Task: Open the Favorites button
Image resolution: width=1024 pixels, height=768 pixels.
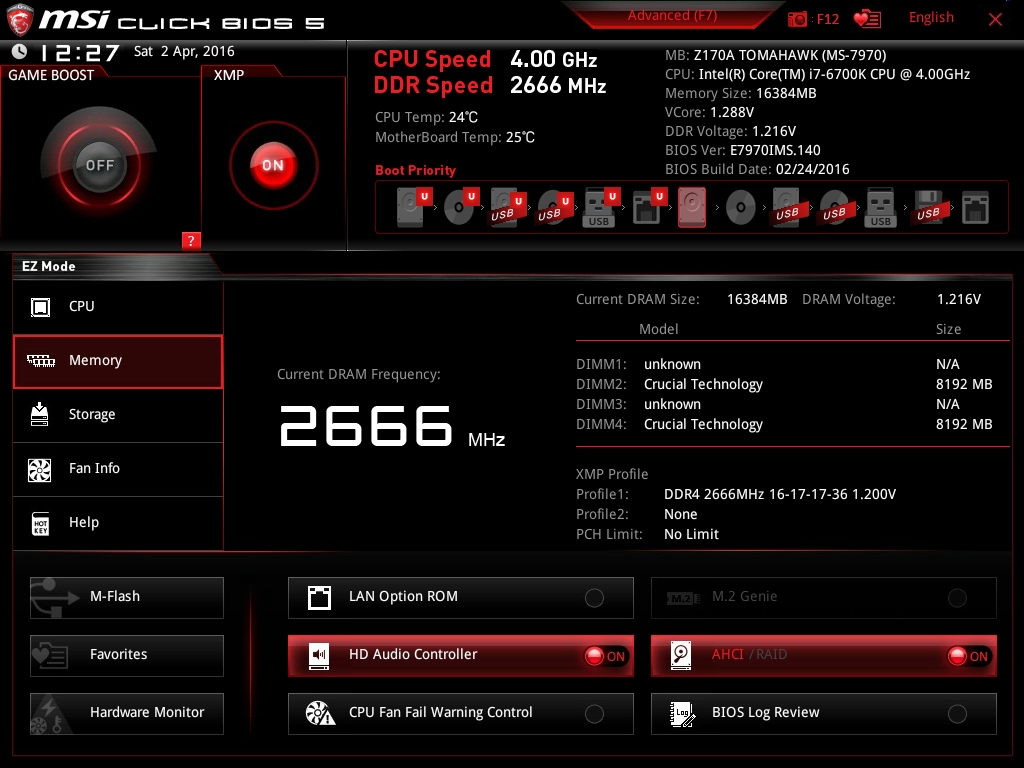Action: 127,656
